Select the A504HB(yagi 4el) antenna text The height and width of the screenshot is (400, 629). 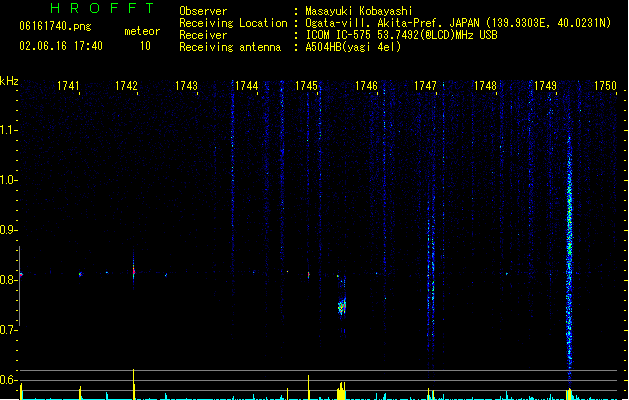[x=353, y=47]
